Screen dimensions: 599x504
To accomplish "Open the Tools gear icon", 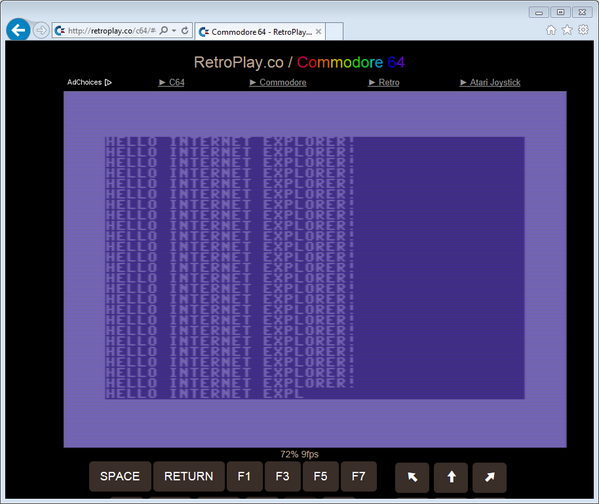I will click(x=583, y=30).
